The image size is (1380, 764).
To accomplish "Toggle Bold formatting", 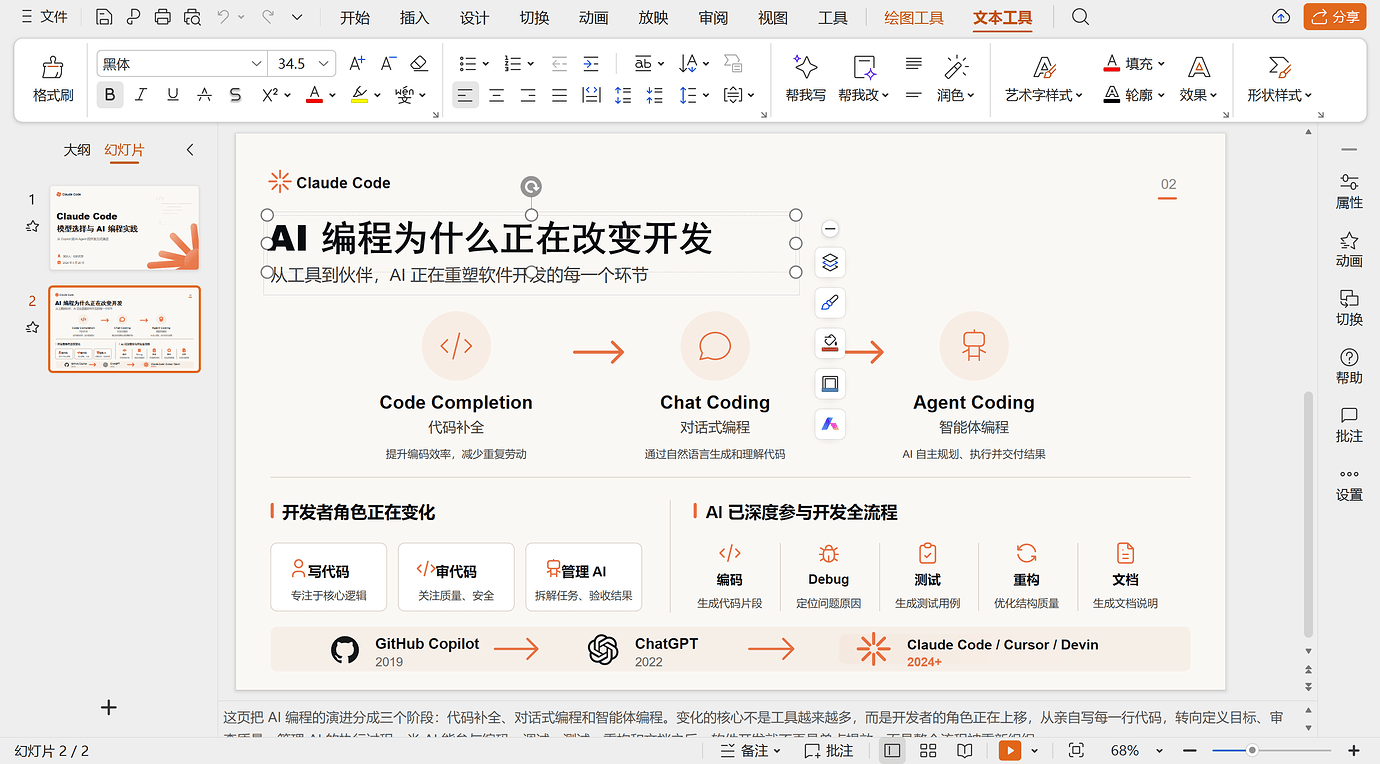I will [110, 95].
